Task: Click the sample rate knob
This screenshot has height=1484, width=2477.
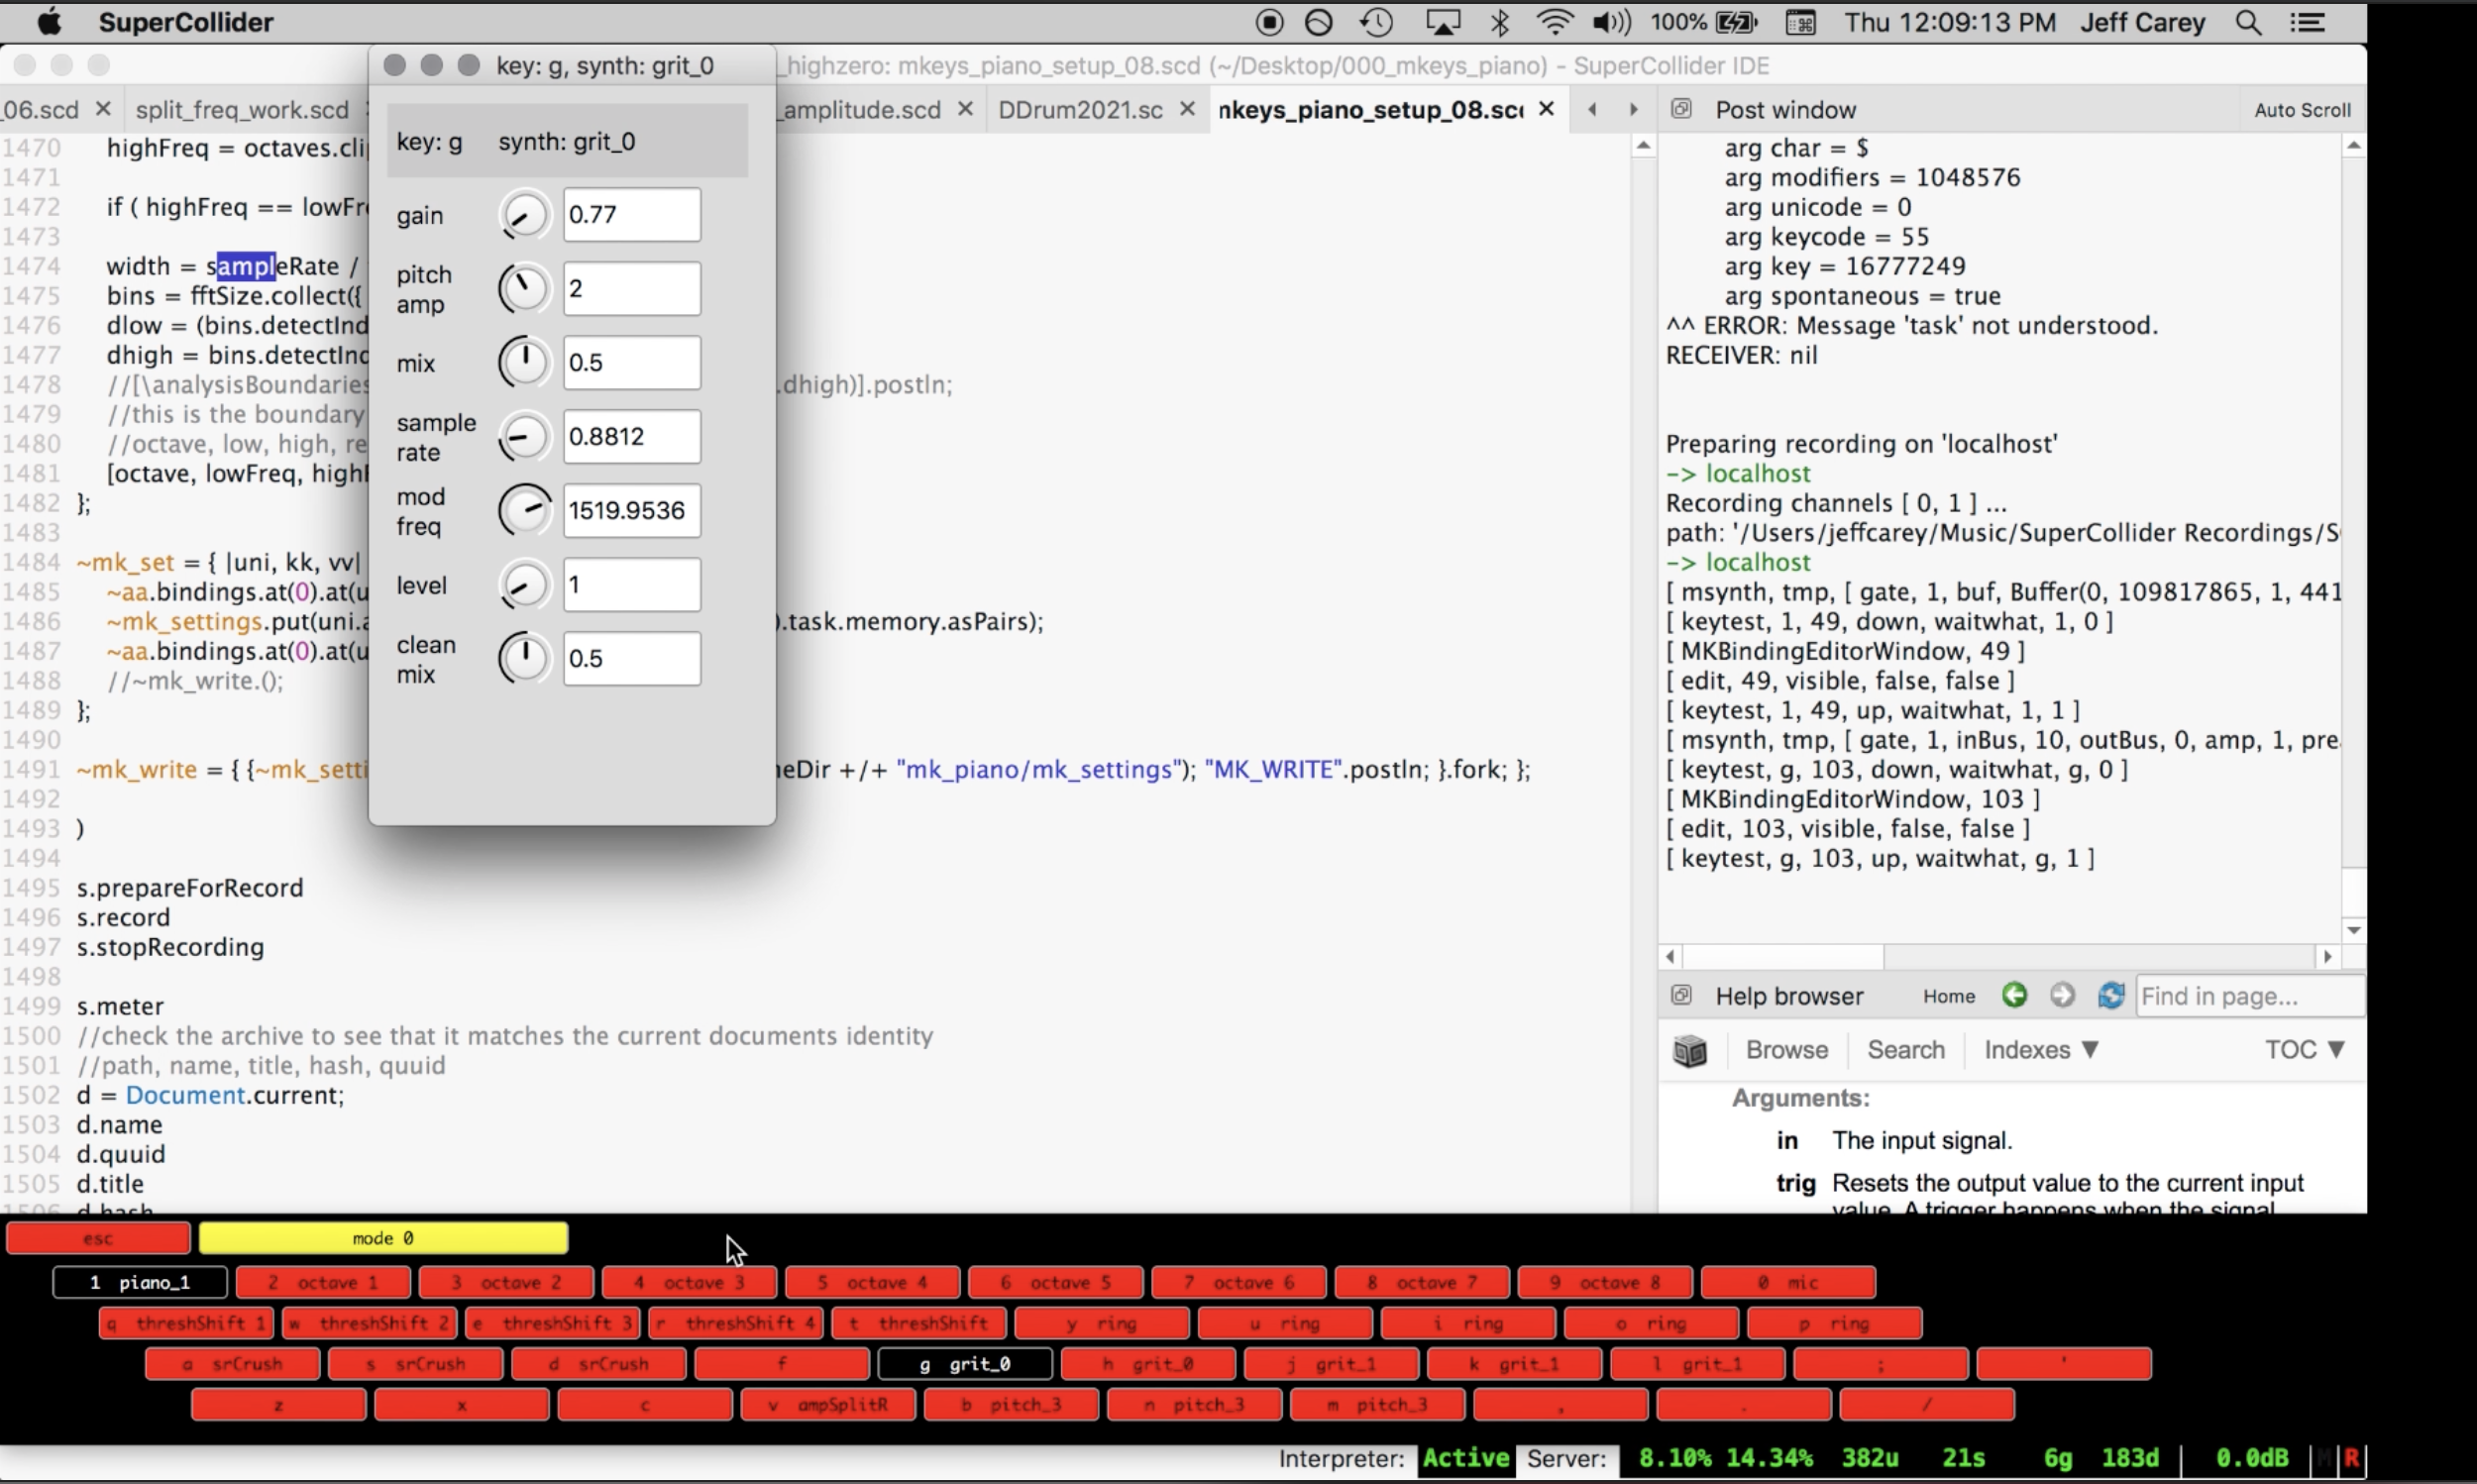Action: point(524,437)
